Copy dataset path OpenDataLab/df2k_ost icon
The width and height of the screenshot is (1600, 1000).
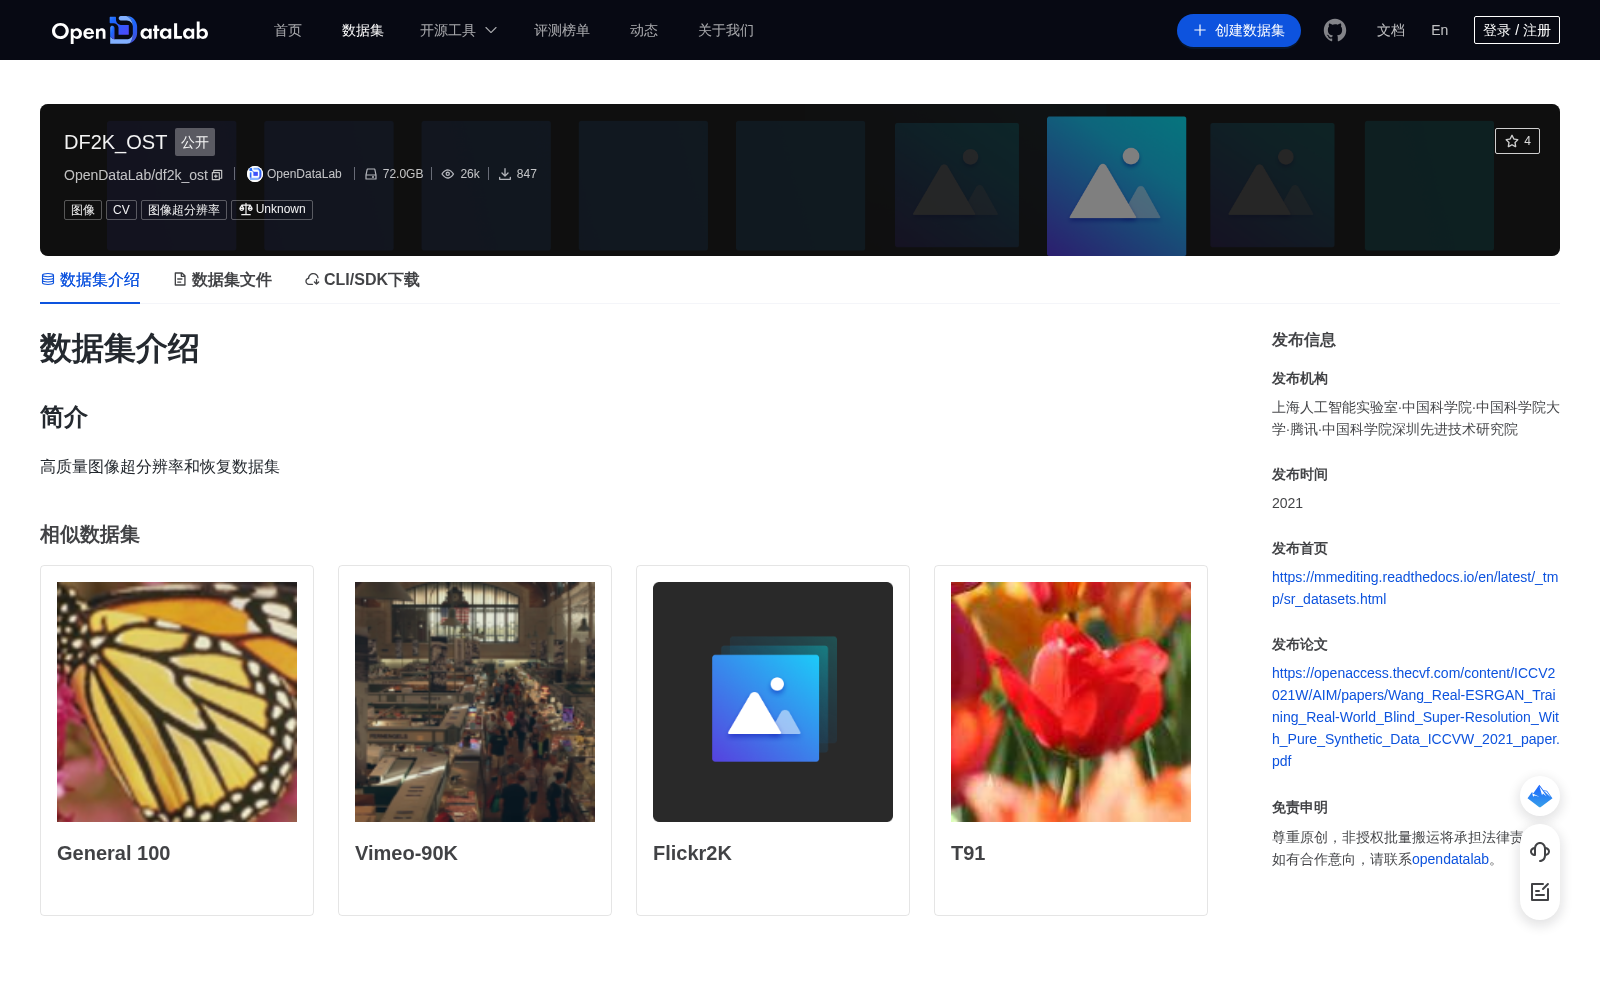point(217,176)
